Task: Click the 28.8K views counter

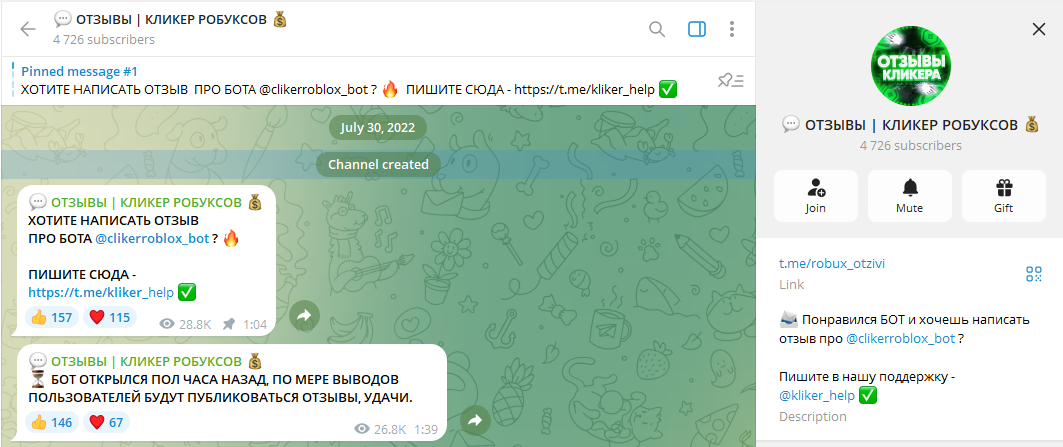Action: point(186,325)
